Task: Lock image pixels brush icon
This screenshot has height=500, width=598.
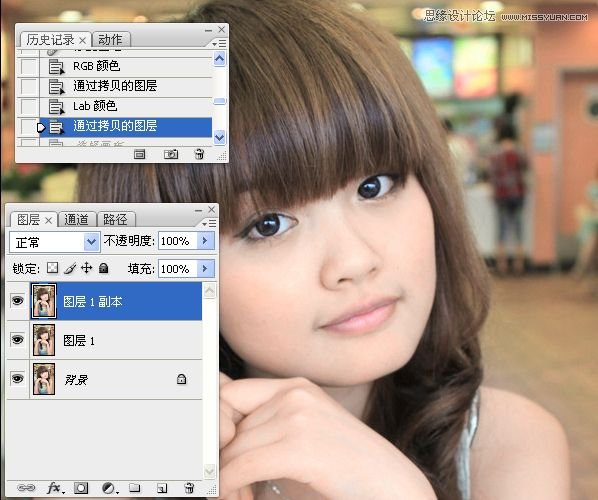Action: (x=70, y=268)
